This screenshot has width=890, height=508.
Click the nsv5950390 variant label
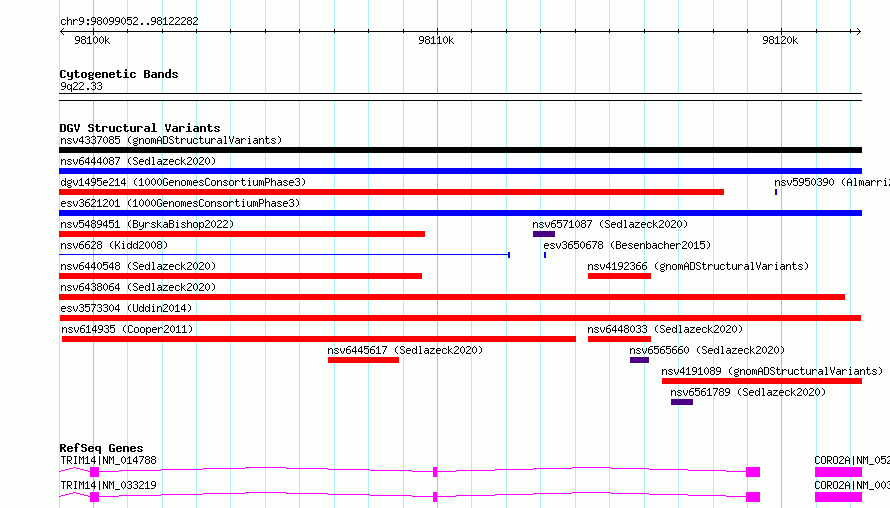pos(832,182)
